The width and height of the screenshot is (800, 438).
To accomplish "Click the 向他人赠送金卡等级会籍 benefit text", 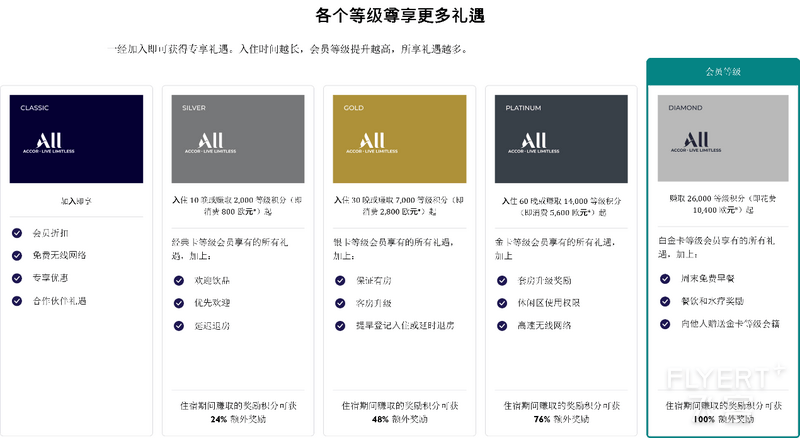I will 730,324.
